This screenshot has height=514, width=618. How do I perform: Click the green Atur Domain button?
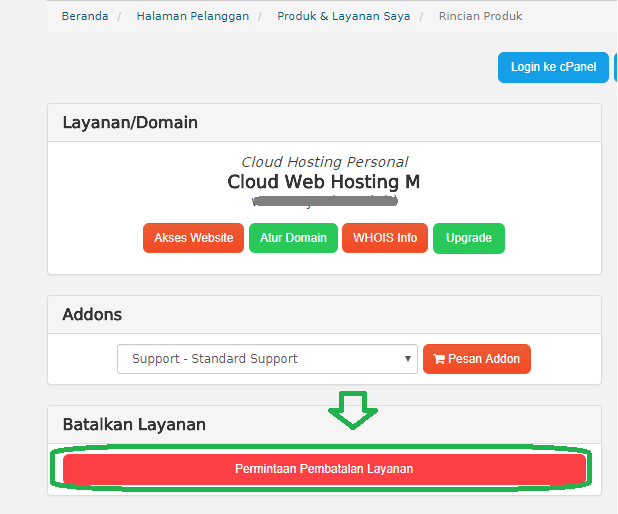coord(293,238)
